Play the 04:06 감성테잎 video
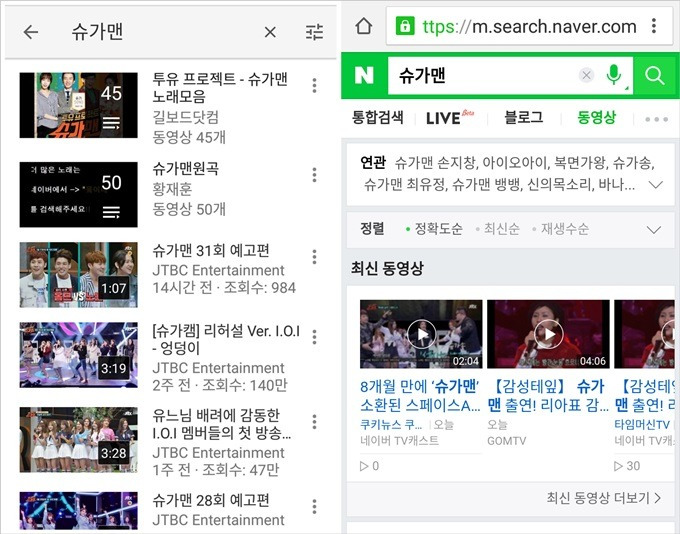Image resolution: width=680 pixels, height=534 pixels. click(x=548, y=334)
